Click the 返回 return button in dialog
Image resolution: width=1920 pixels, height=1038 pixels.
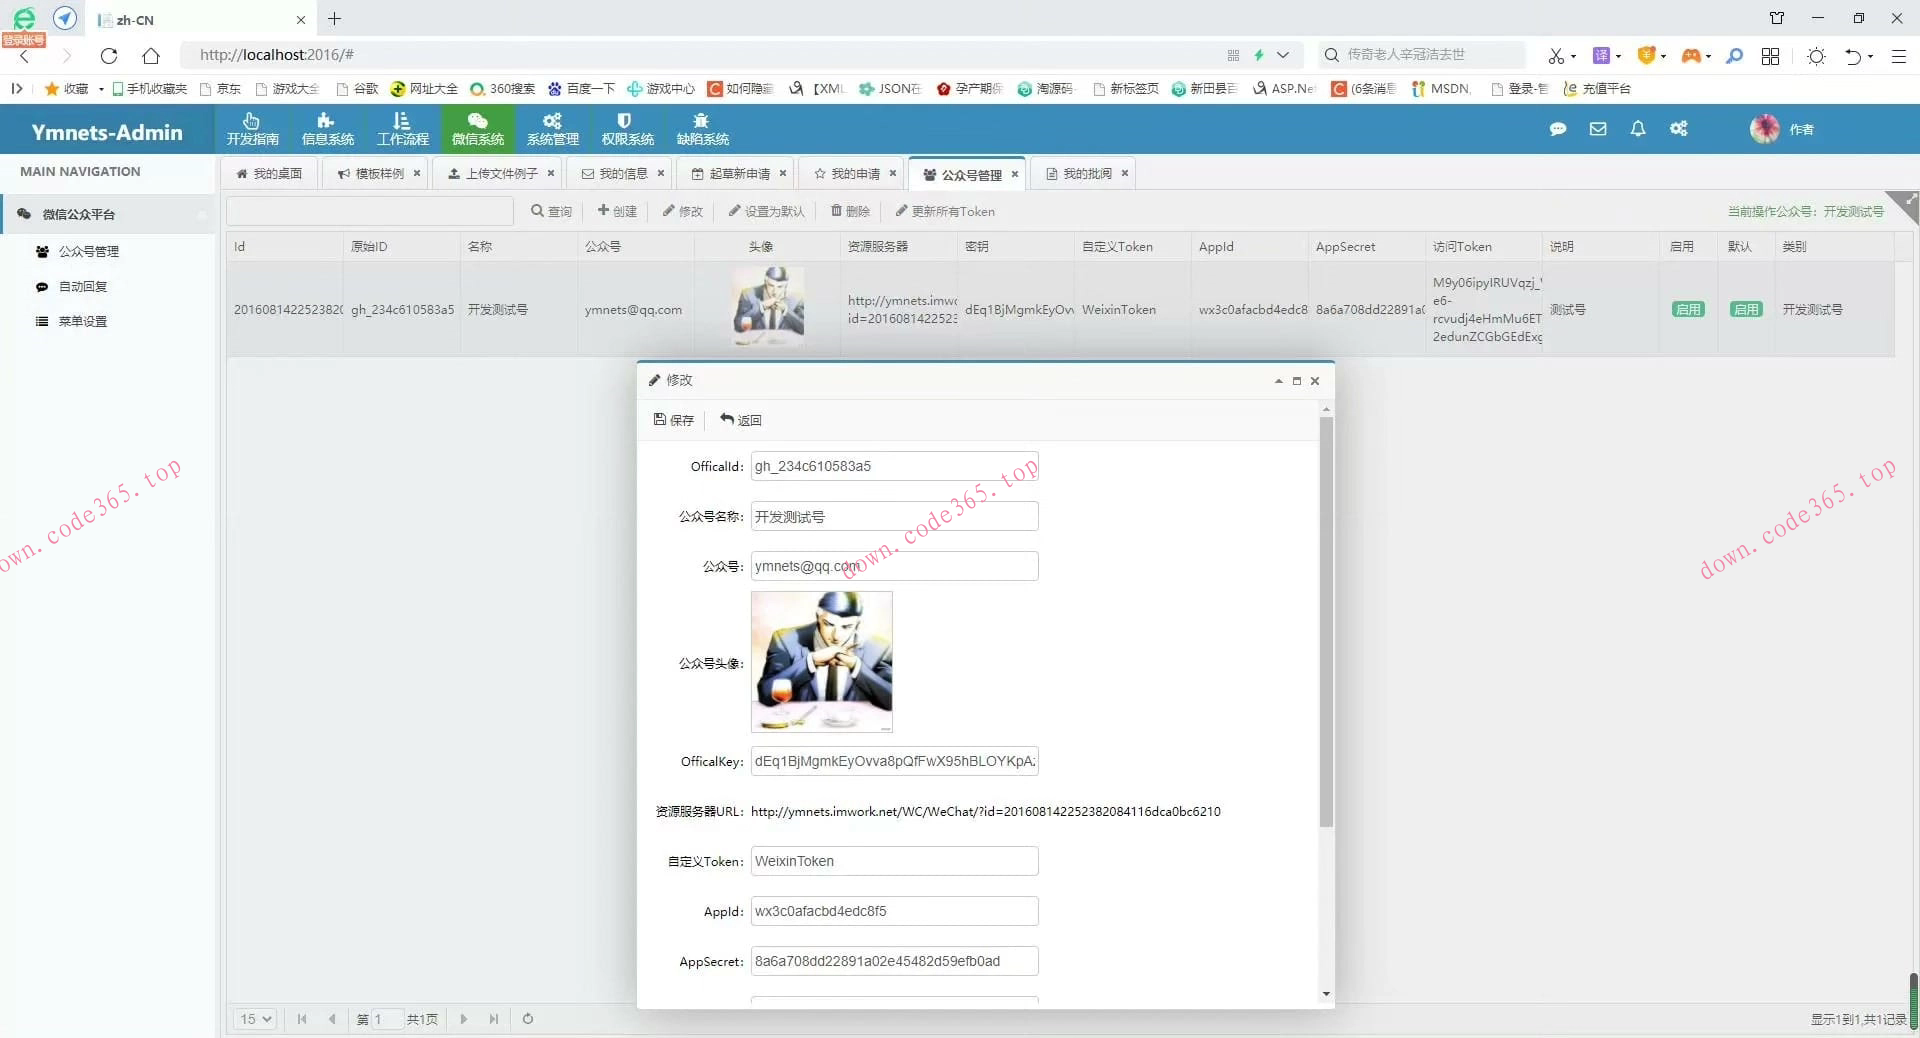point(741,420)
